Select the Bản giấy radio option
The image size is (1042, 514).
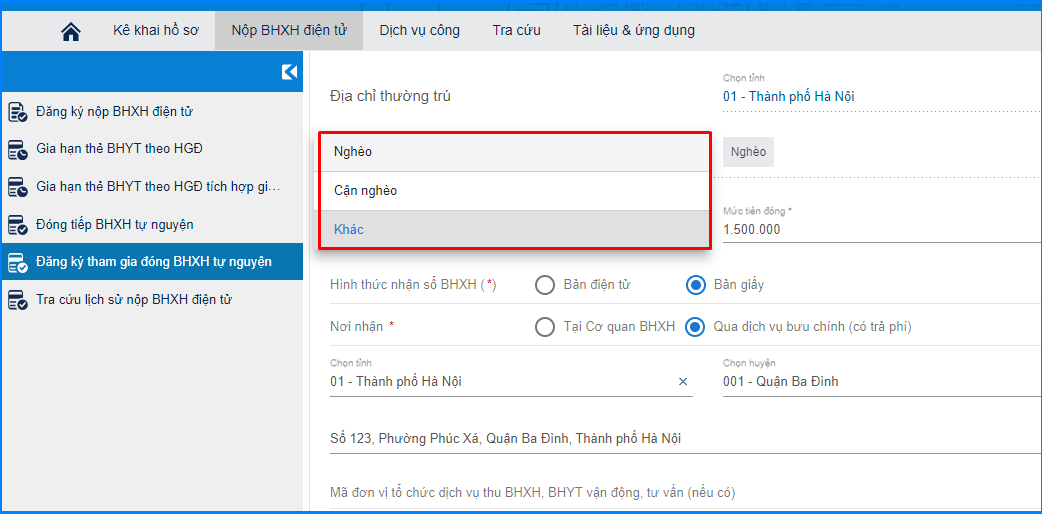point(696,285)
